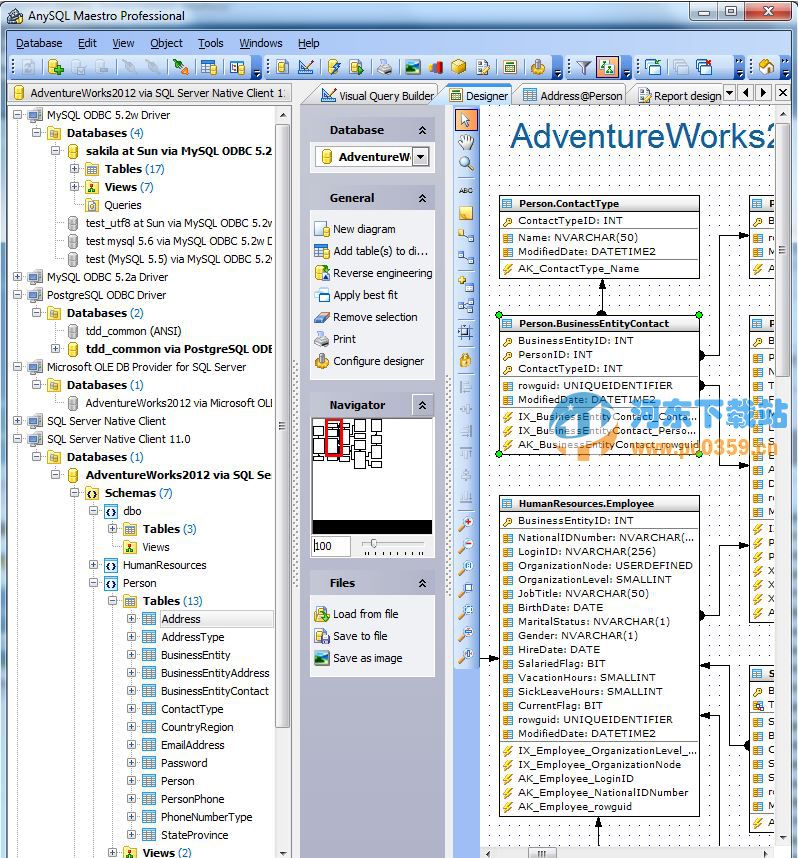Image resolution: width=798 pixels, height=858 pixels.
Task: Click the SQL script lightning icon
Action: click(333, 67)
